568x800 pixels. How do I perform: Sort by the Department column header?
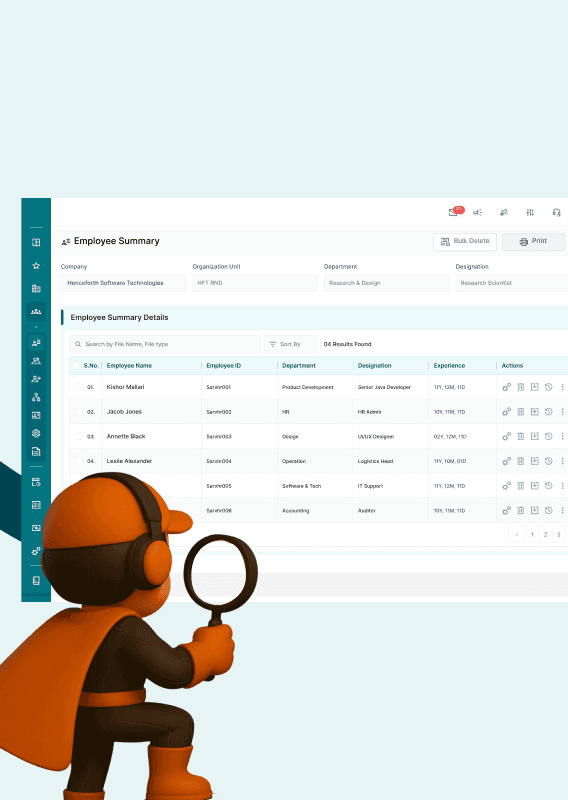299,365
